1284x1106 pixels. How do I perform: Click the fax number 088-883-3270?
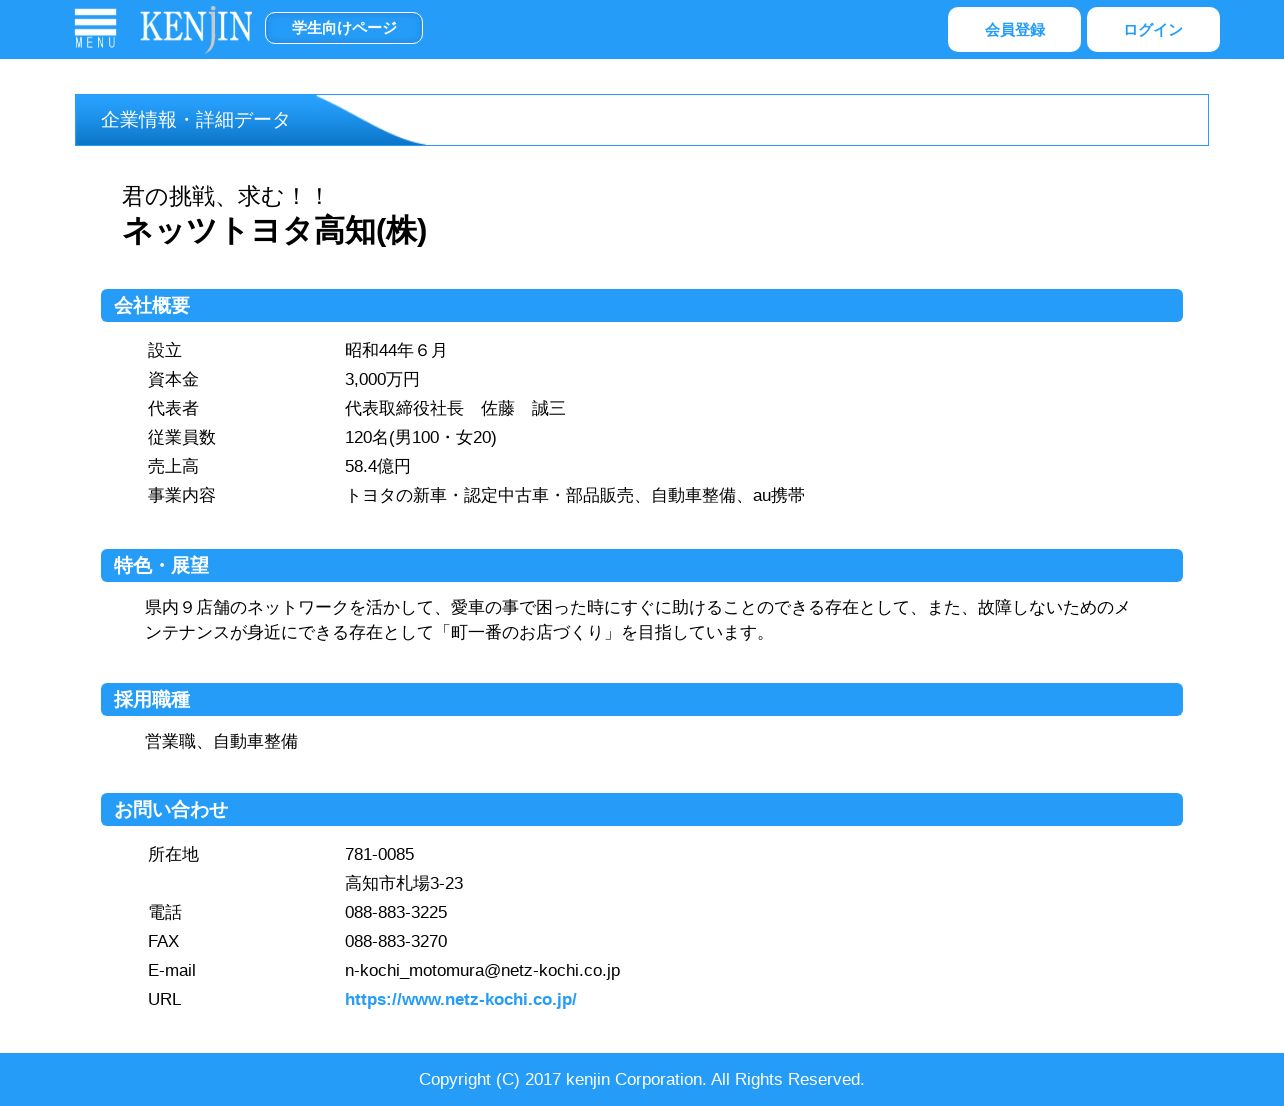396,941
